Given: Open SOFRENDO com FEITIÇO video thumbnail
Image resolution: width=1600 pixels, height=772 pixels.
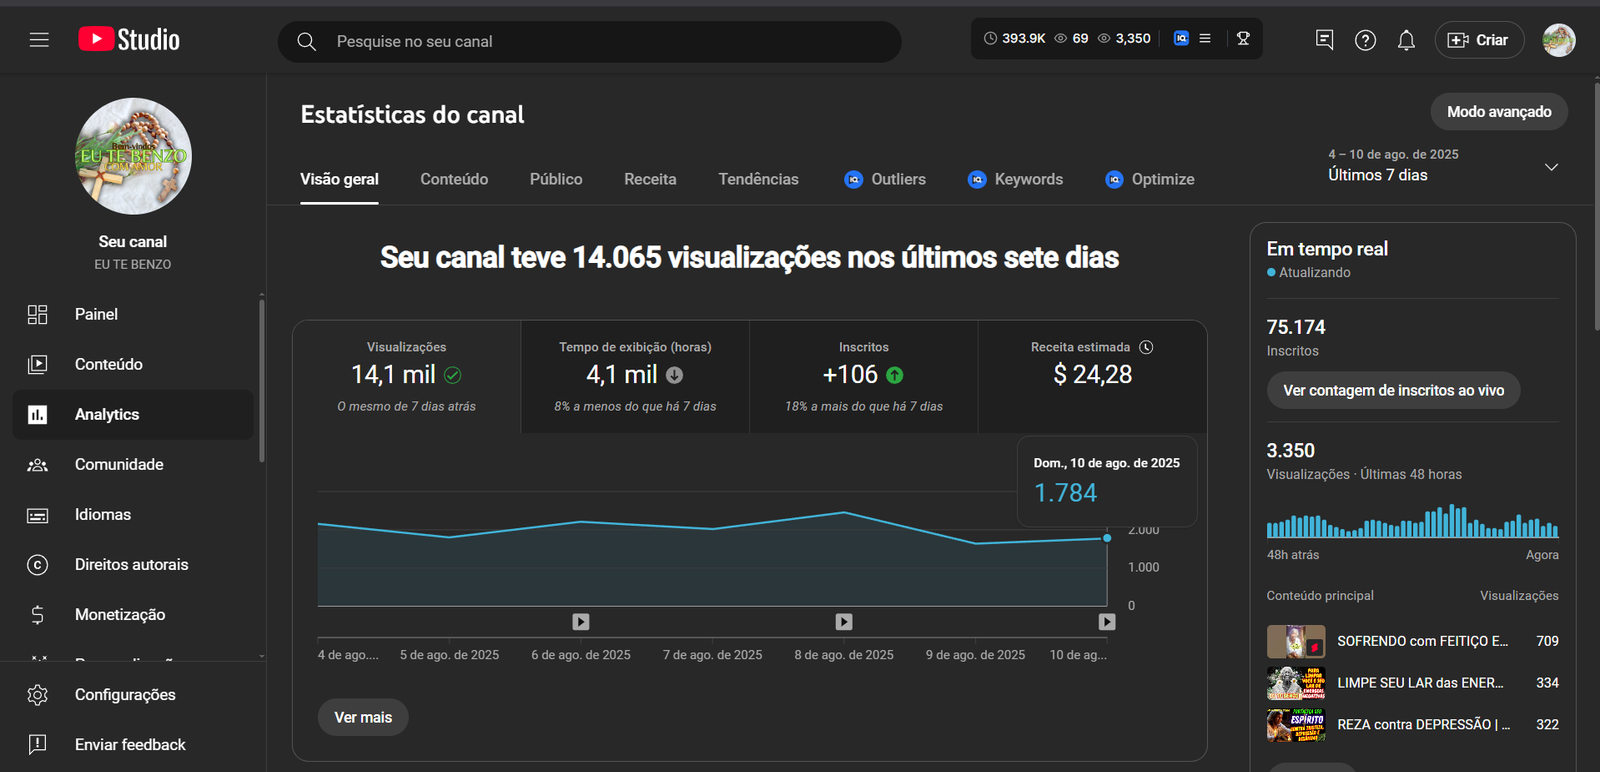Looking at the screenshot, I should (1296, 641).
